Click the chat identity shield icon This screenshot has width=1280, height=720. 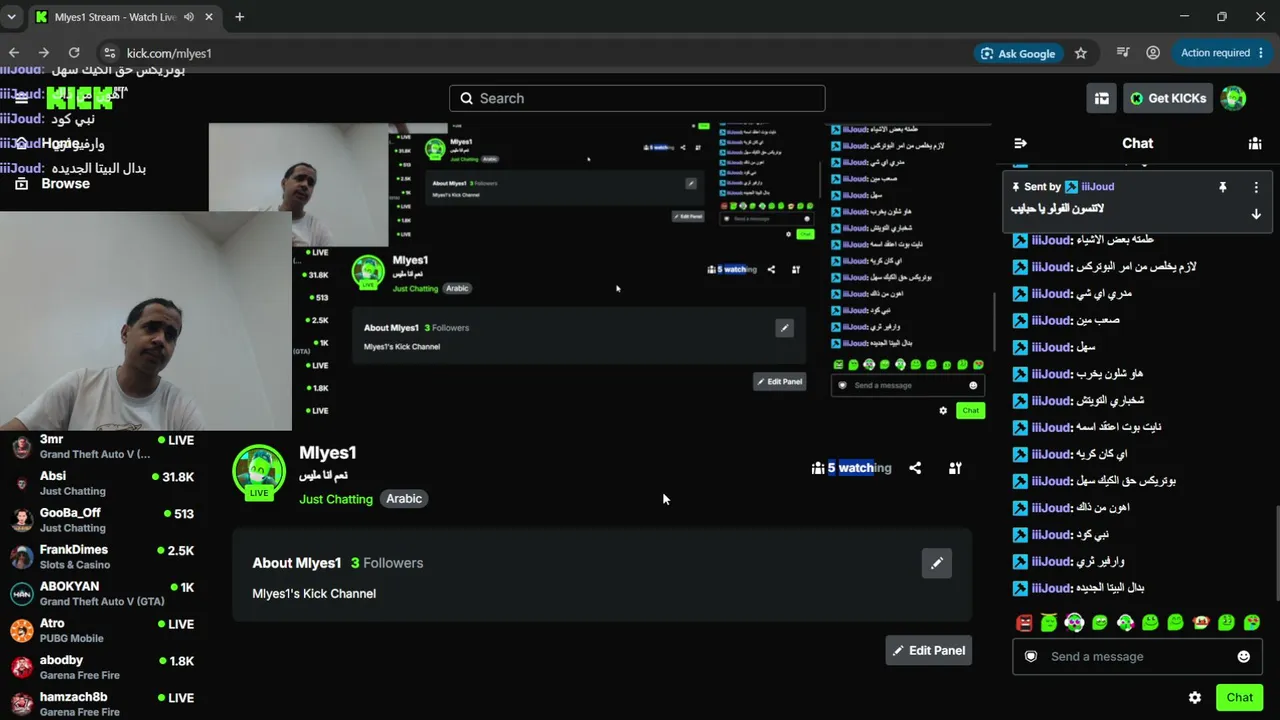(x=1031, y=657)
